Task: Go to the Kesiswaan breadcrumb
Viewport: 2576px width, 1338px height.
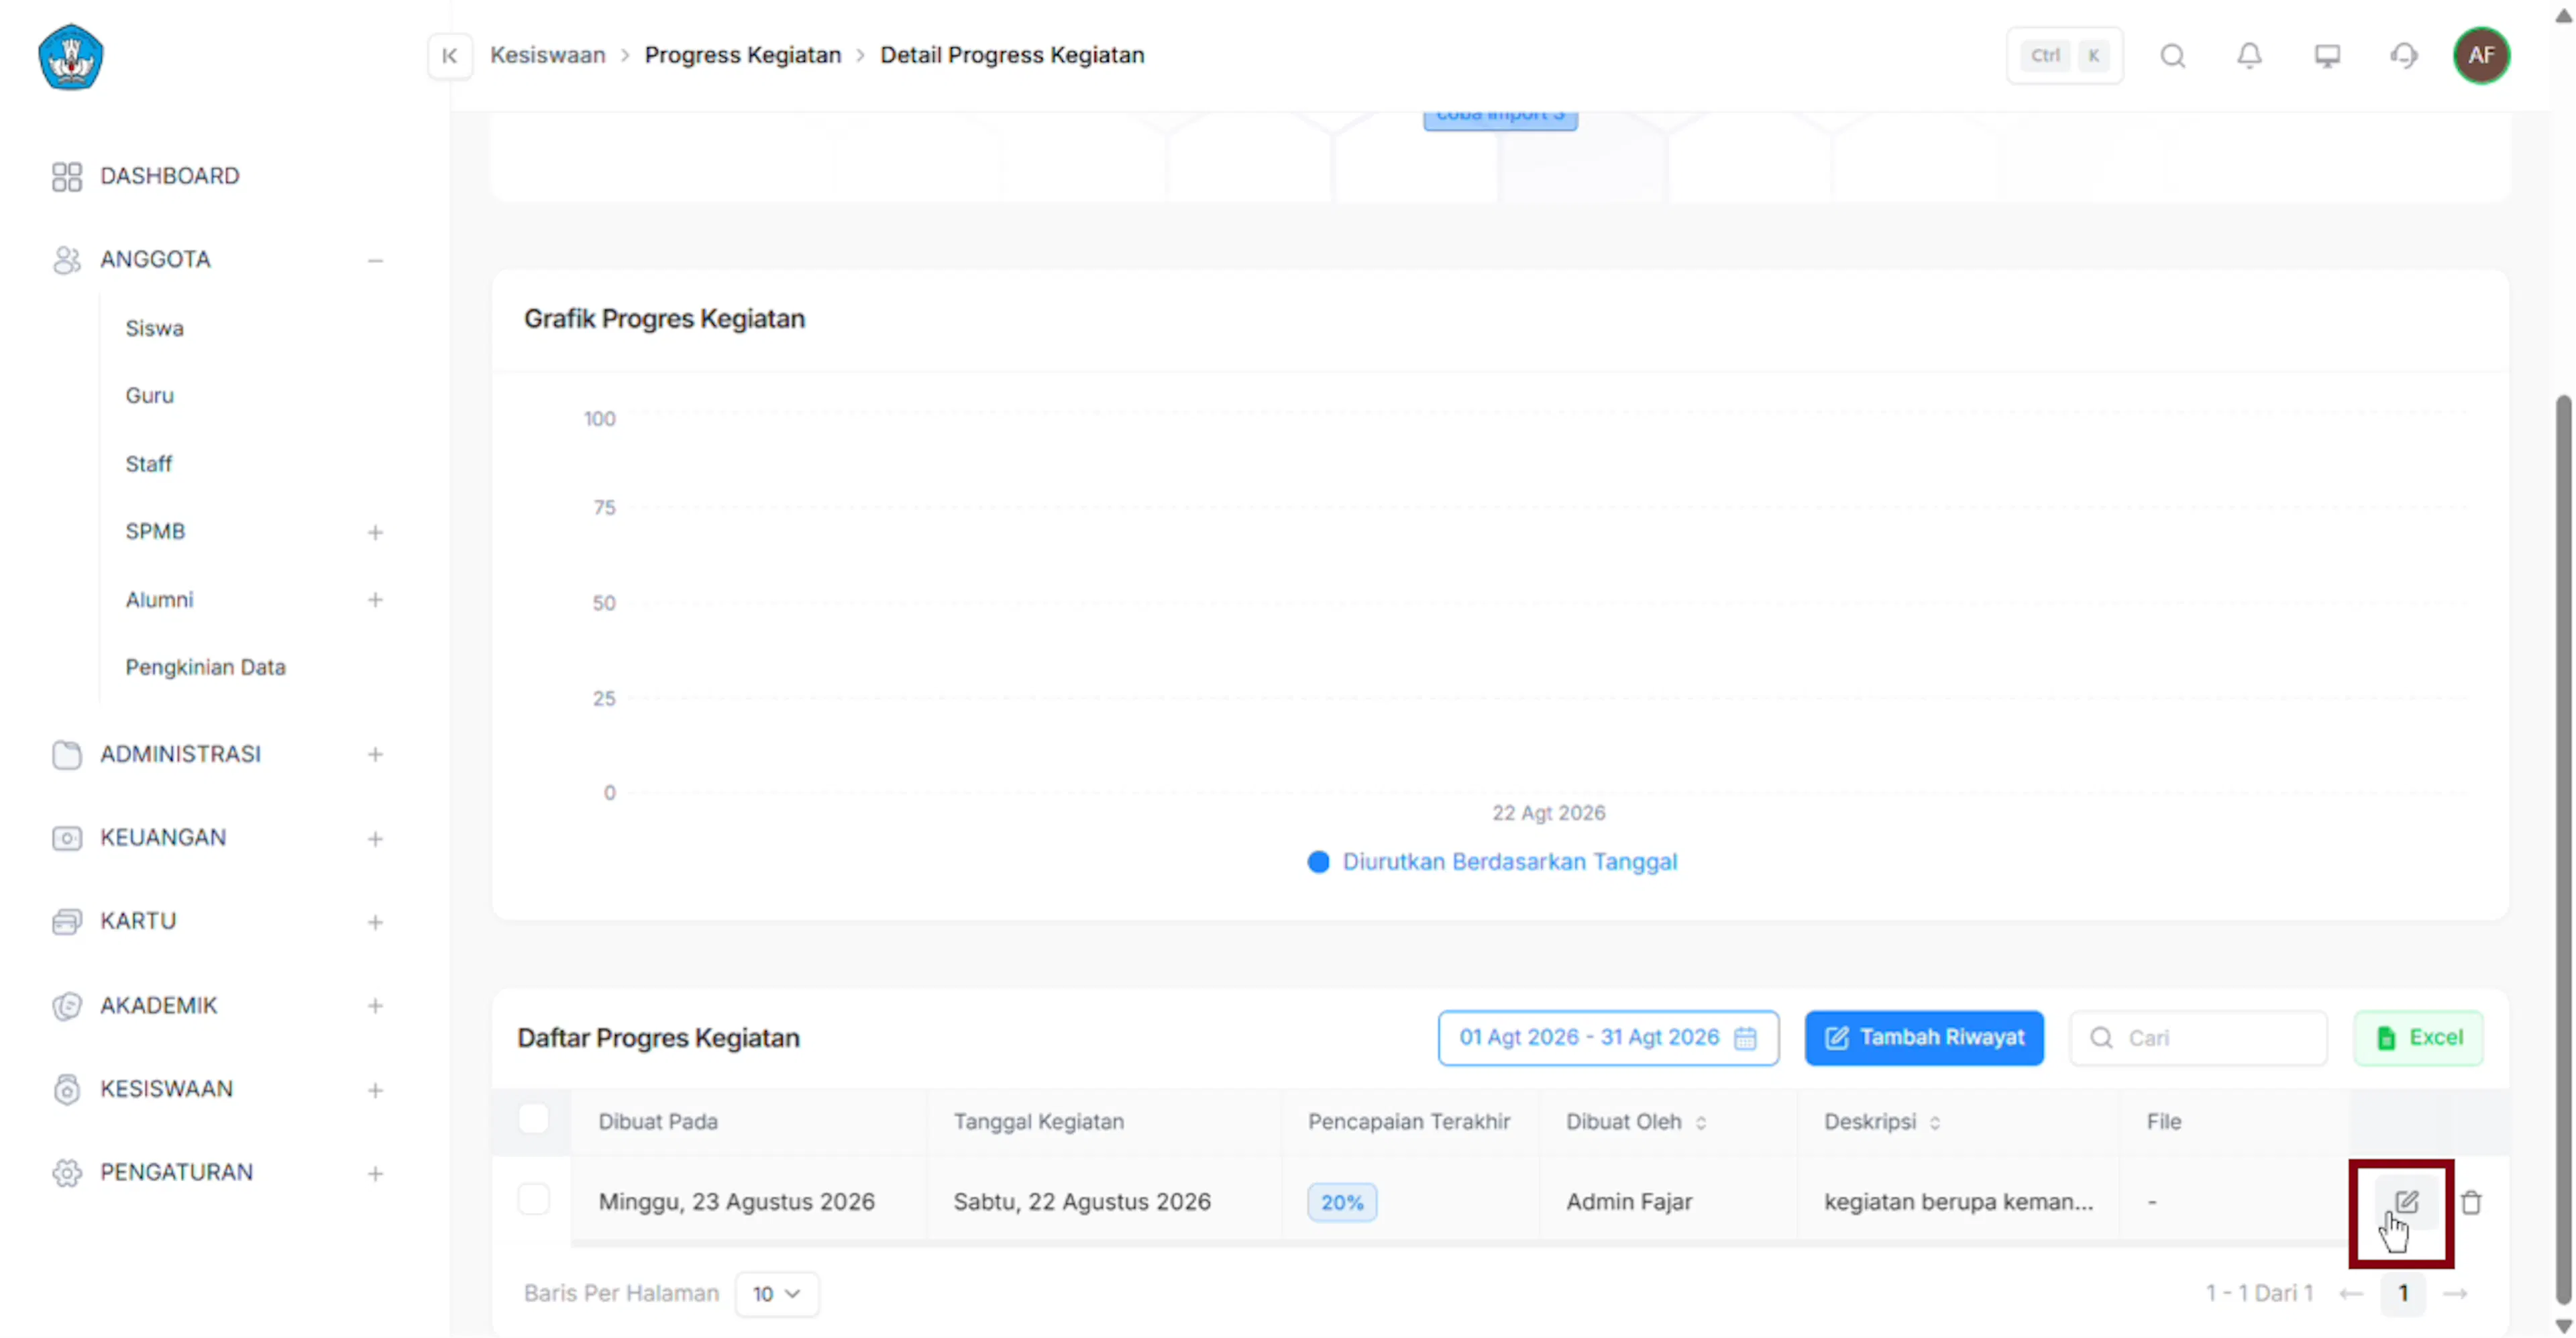Action: (548, 55)
